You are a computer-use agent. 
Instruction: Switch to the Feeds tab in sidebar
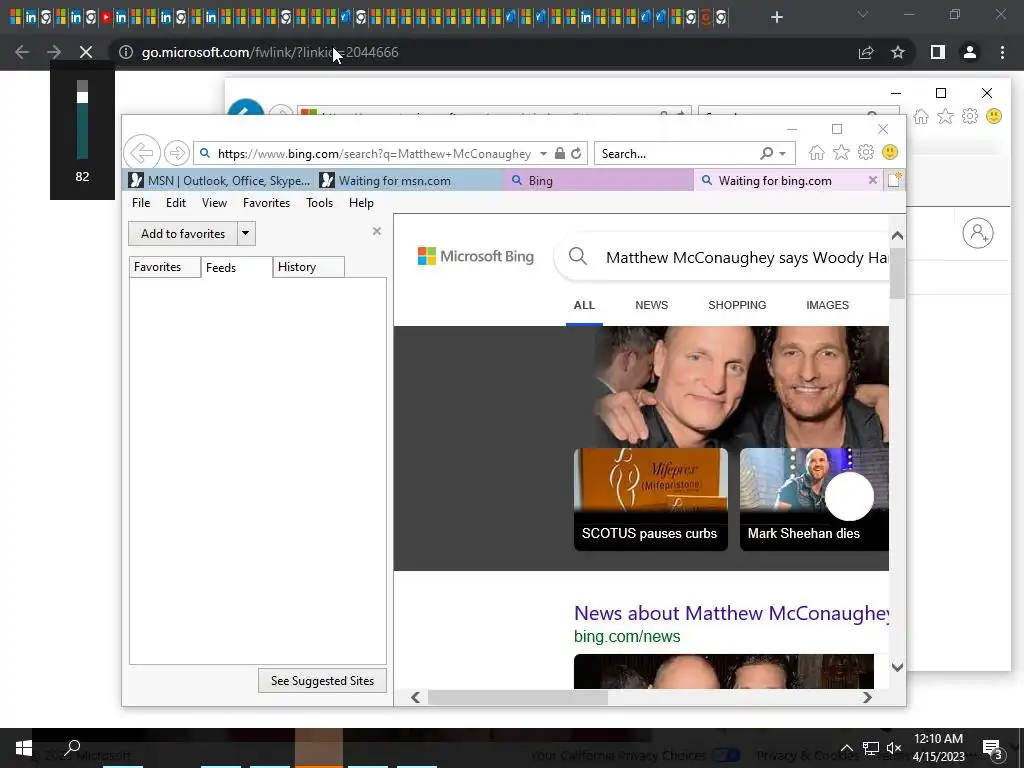pyautogui.click(x=236, y=267)
